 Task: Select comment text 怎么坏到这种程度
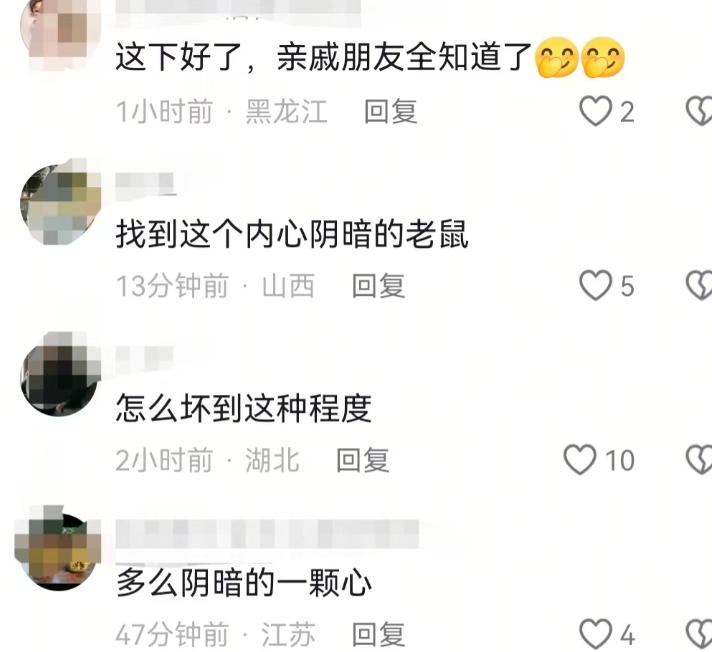click(x=244, y=408)
